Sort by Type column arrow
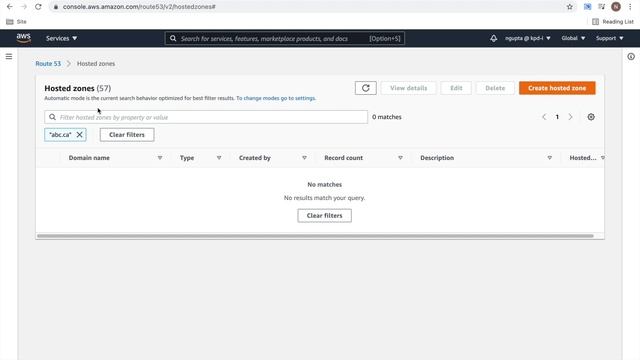The width and height of the screenshot is (640, 360). [219, 158]
